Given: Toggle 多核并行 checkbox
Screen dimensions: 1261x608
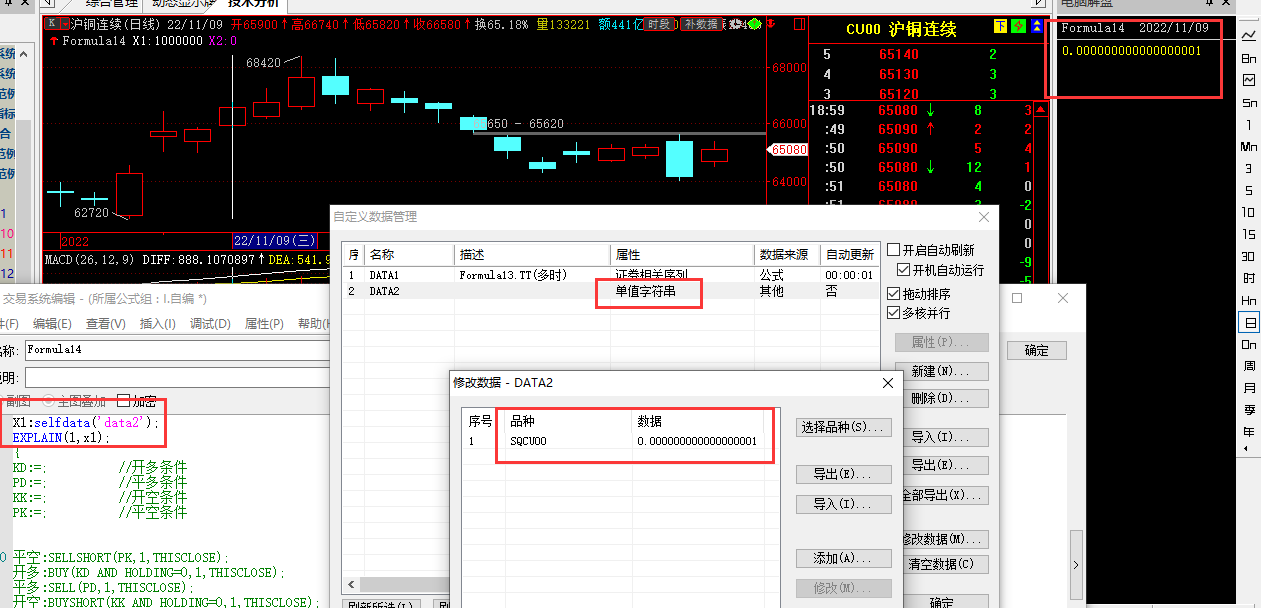Looking at the screenshot, I should coord(894,313).
